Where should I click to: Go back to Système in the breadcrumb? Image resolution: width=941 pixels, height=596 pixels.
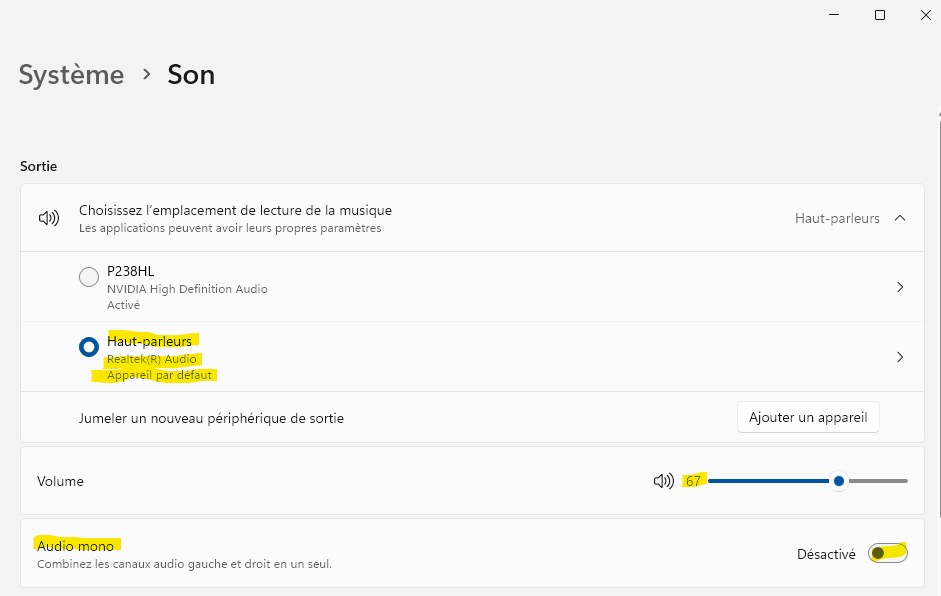pyautogui.click(x=71, y=75)
